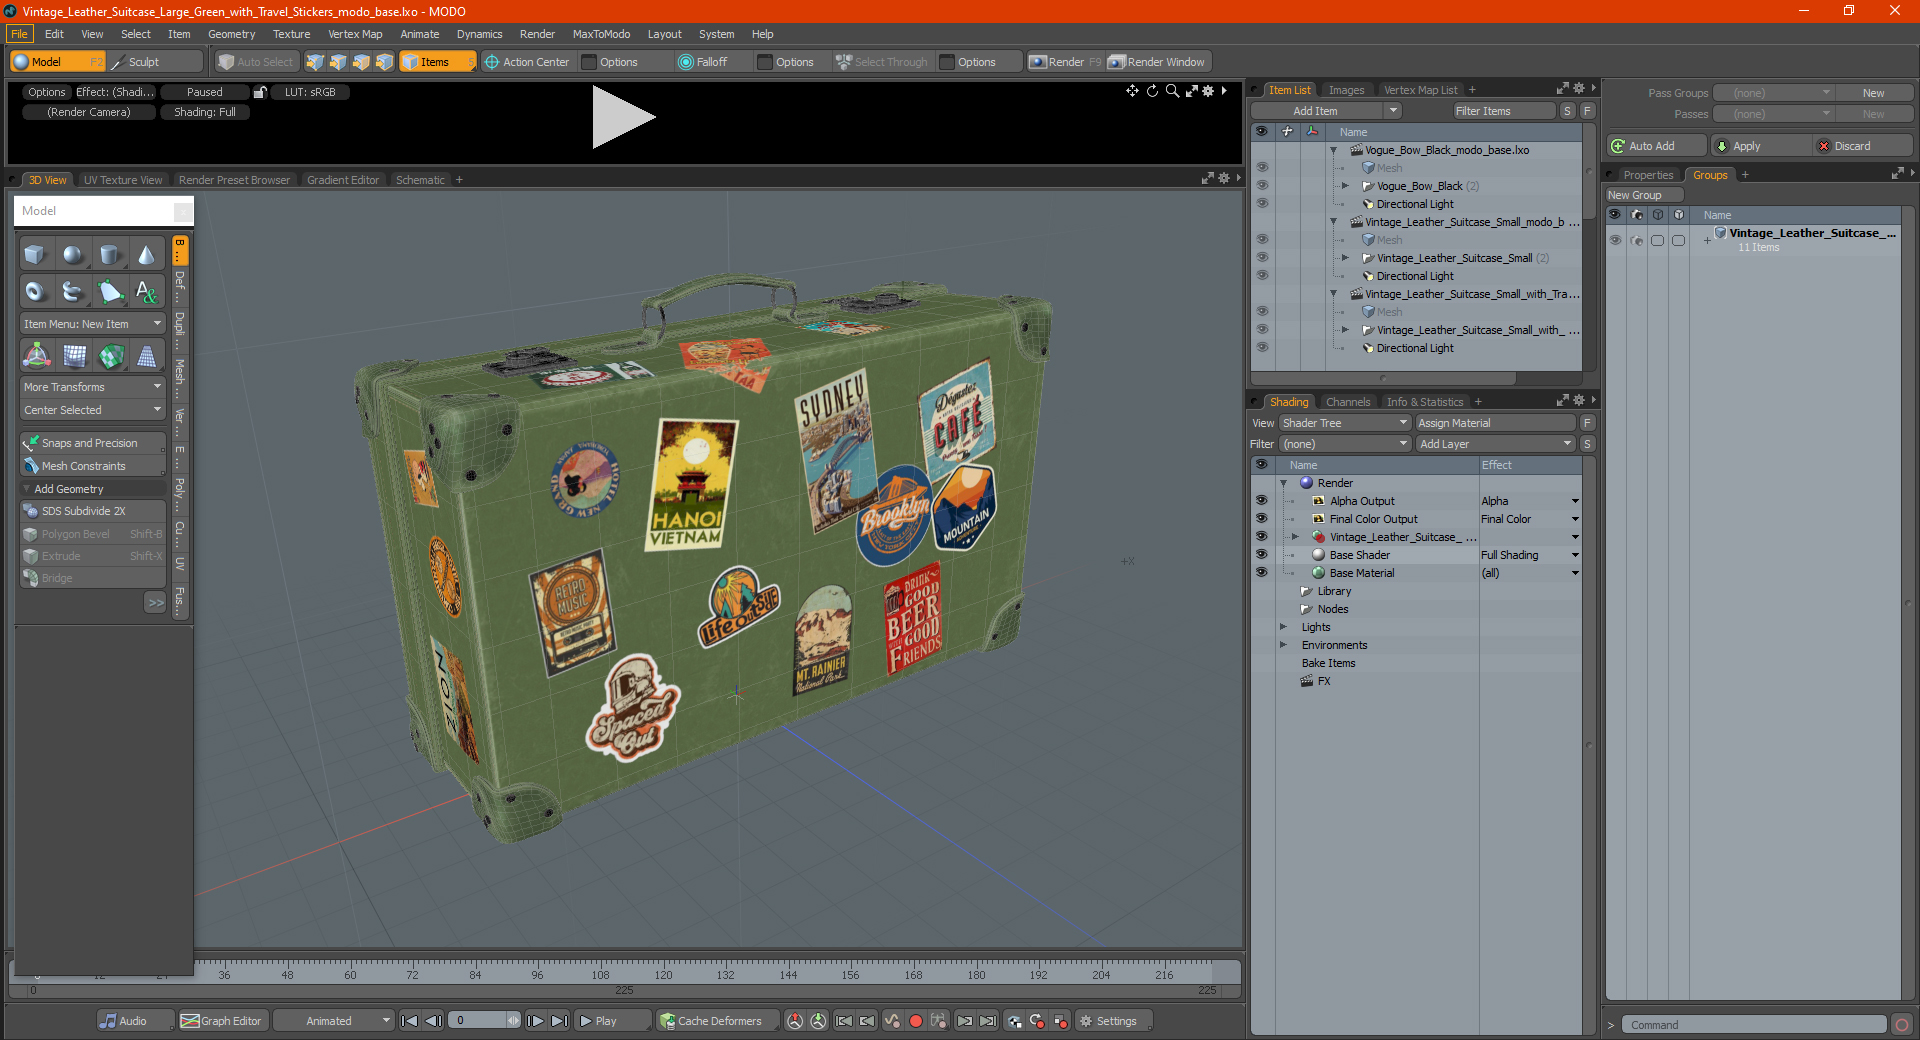
Task: Activate the checkered cube transform tool
Action: click(111, 355)
